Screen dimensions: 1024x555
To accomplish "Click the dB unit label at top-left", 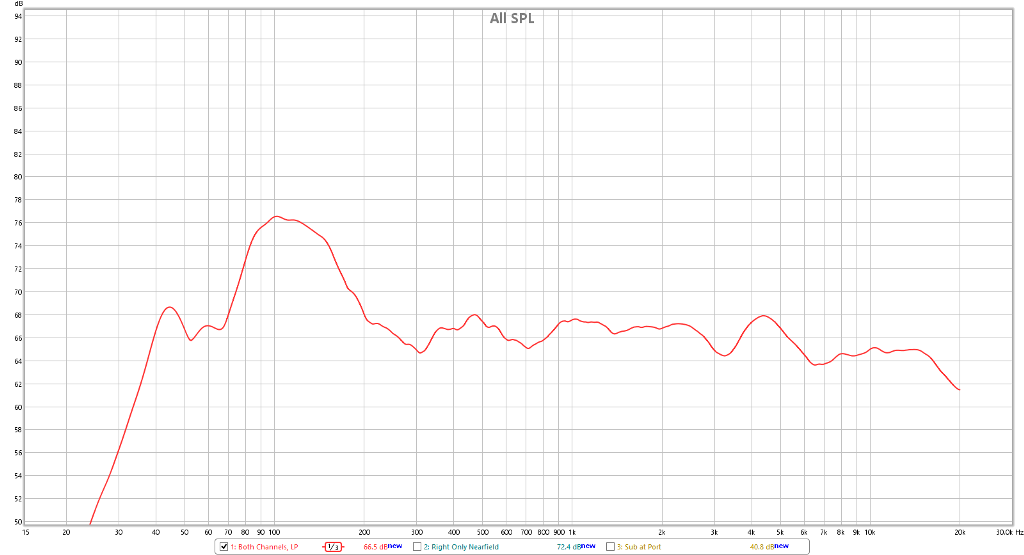I will 18,4.
